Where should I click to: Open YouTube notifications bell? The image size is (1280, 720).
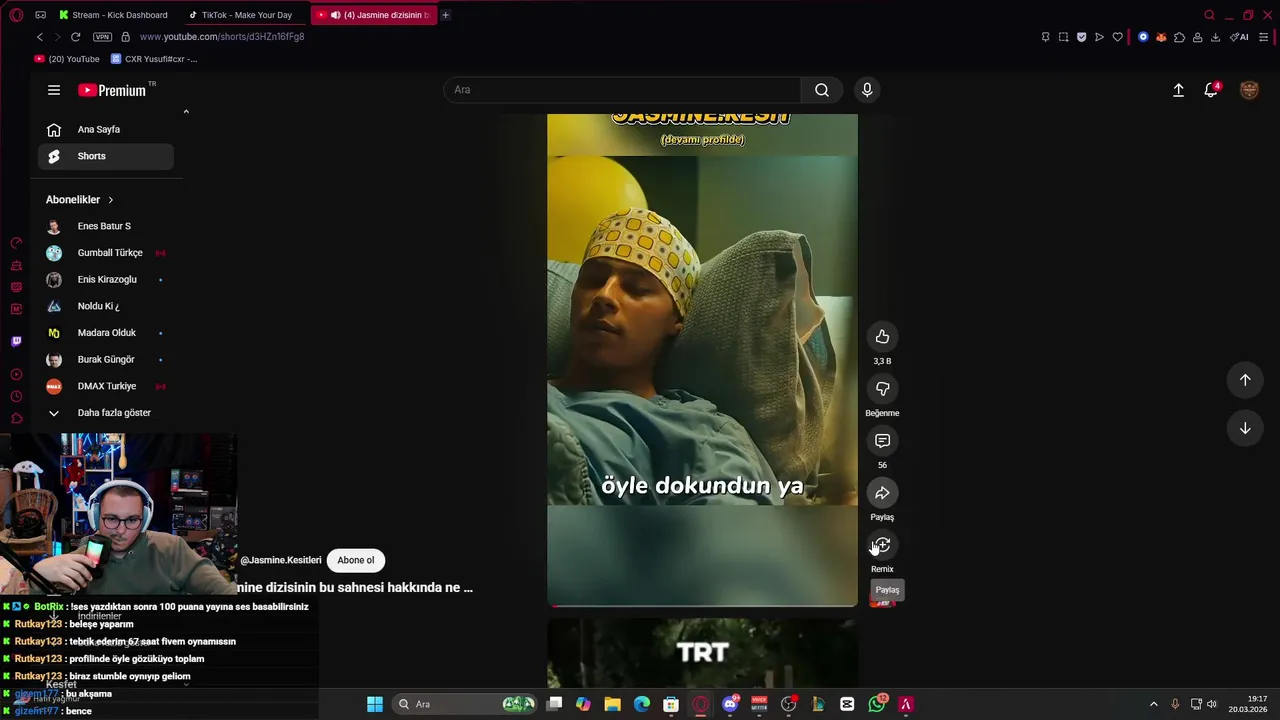coord(1211,90)
